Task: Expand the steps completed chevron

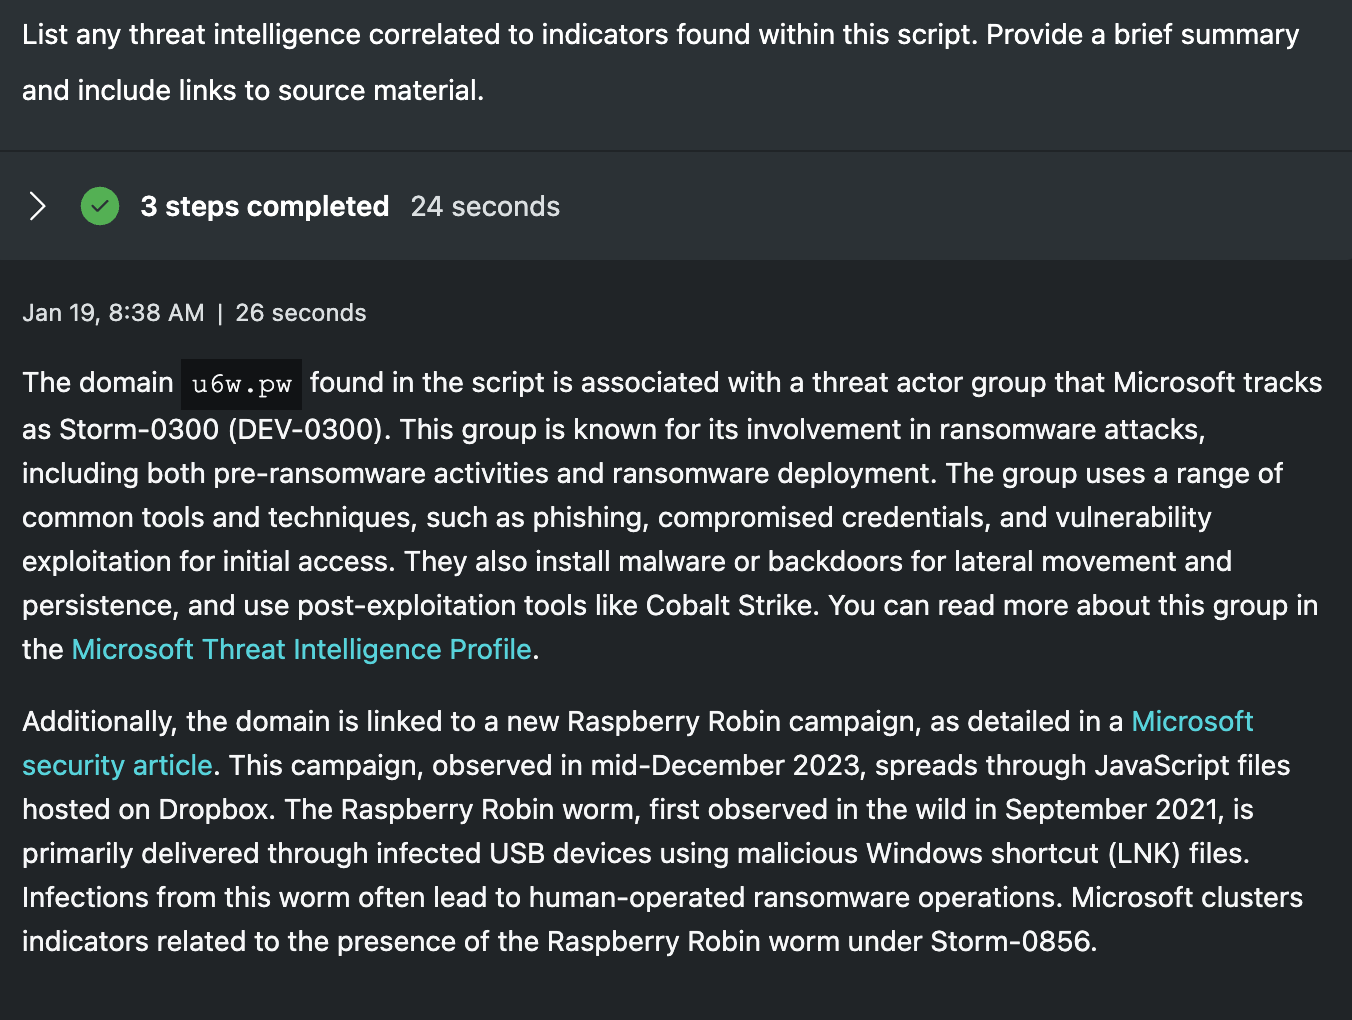Action: pyautogui.click(x=37, y=206)
